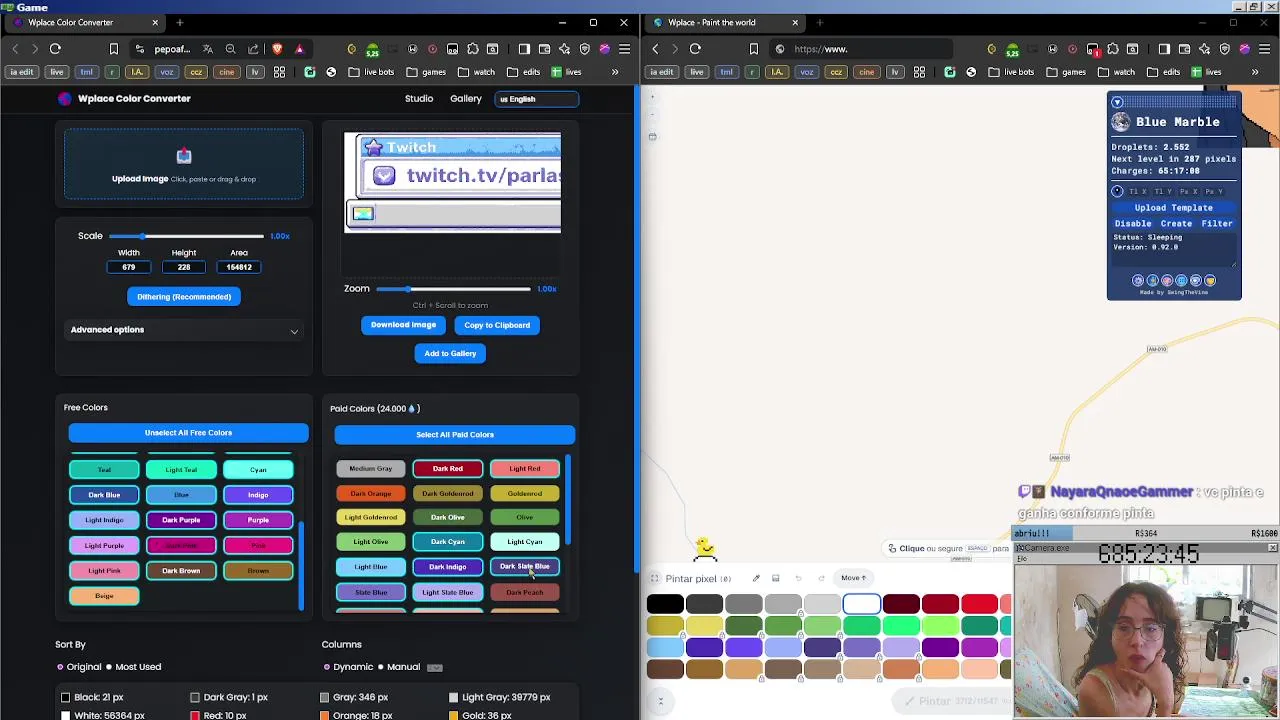Click the Width input field
This screenshot has height=720, width=1280.
coord(129,267)
